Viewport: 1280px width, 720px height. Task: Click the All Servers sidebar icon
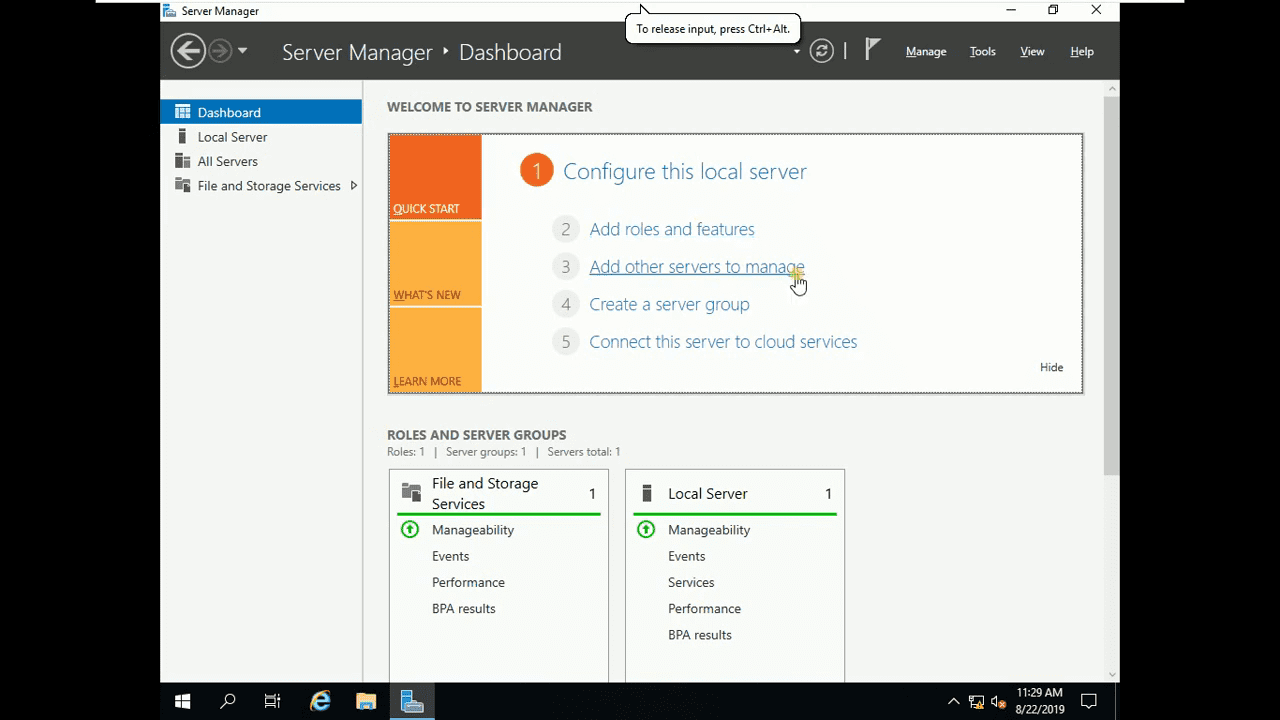click(x=182, y=161)
